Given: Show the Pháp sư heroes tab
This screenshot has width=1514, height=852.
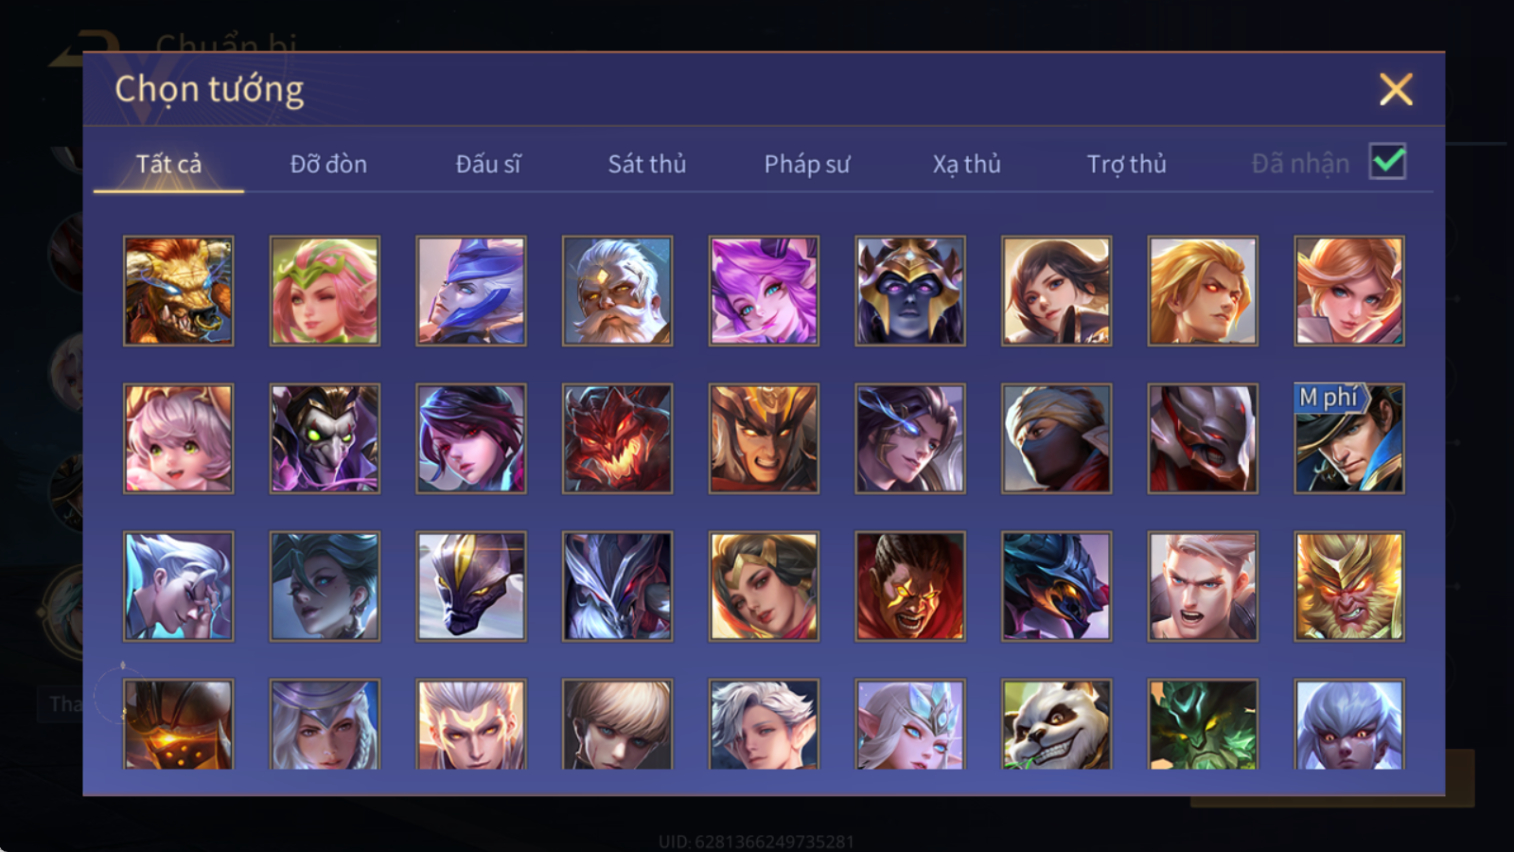Looking at the screenshot, I should [807, 164].
